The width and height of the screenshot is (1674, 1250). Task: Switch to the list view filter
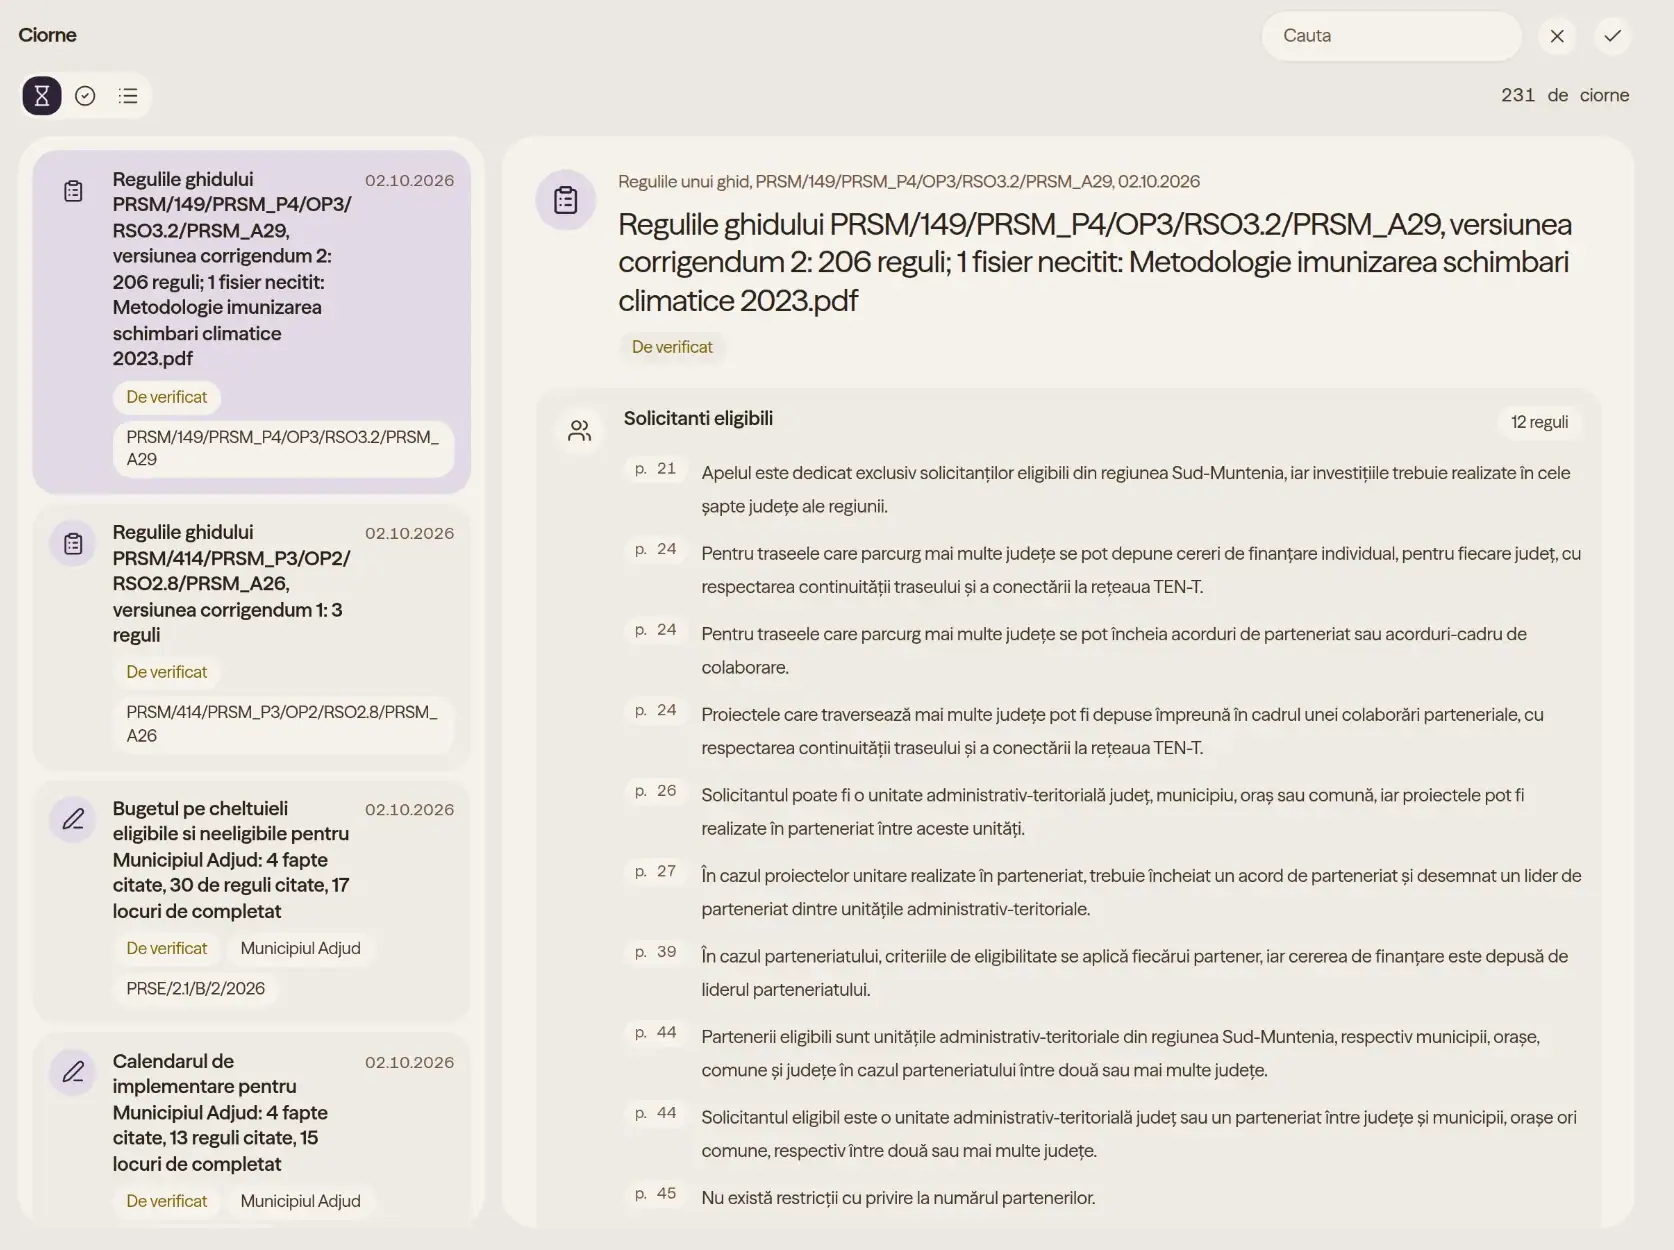coord(128,96)
